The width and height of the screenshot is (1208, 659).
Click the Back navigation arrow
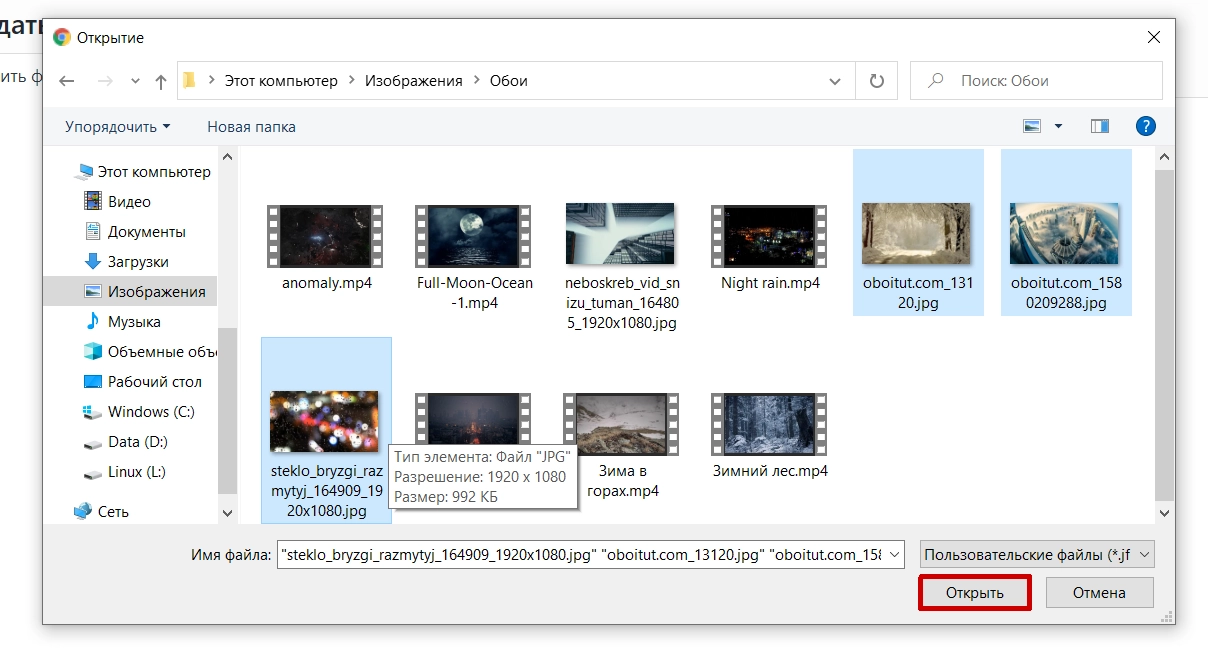point(67,81)
